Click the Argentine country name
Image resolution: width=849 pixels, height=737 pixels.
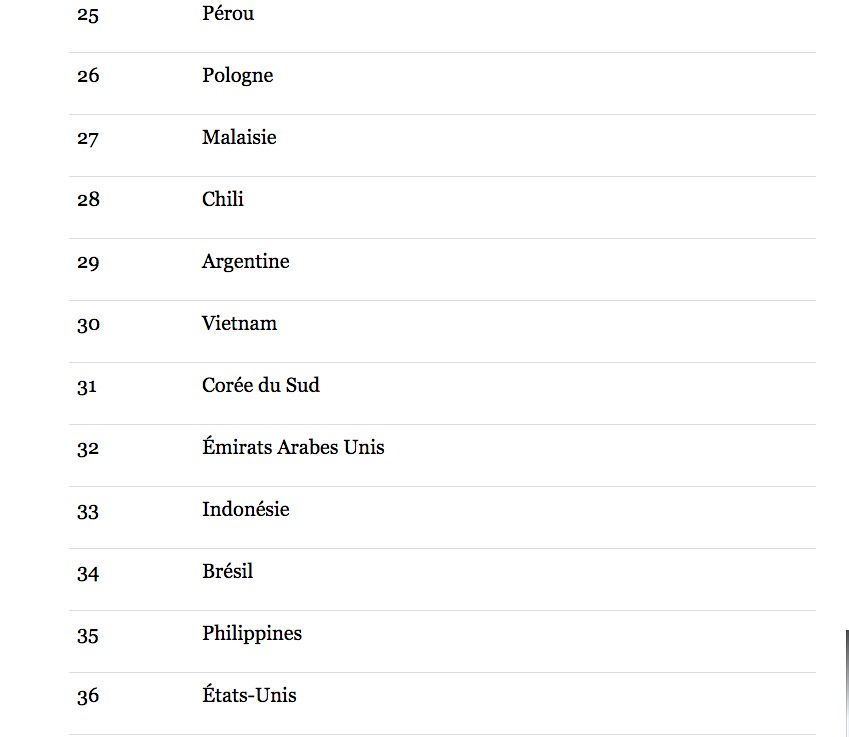(x=246, y=262)
